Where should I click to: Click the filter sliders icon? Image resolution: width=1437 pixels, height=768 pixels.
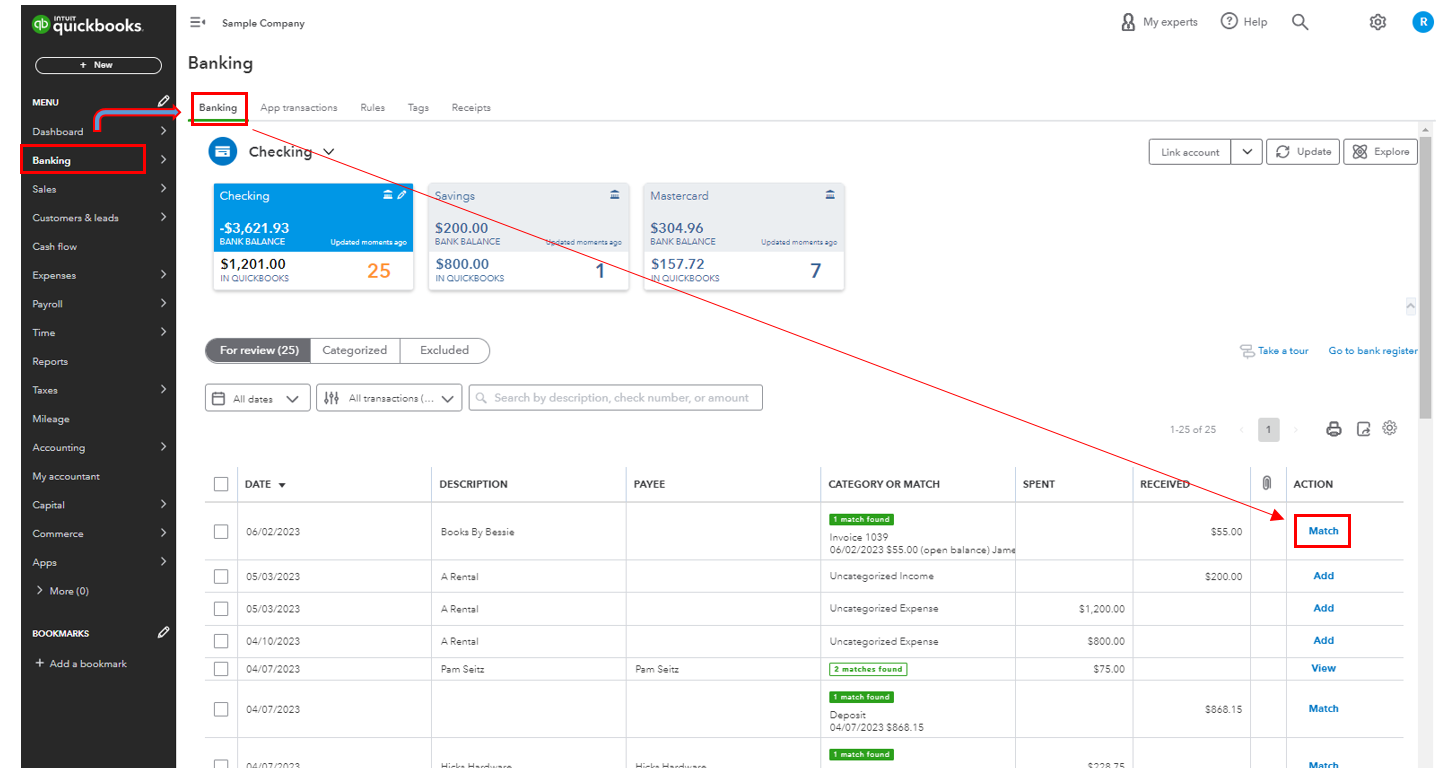coord(333,398)
